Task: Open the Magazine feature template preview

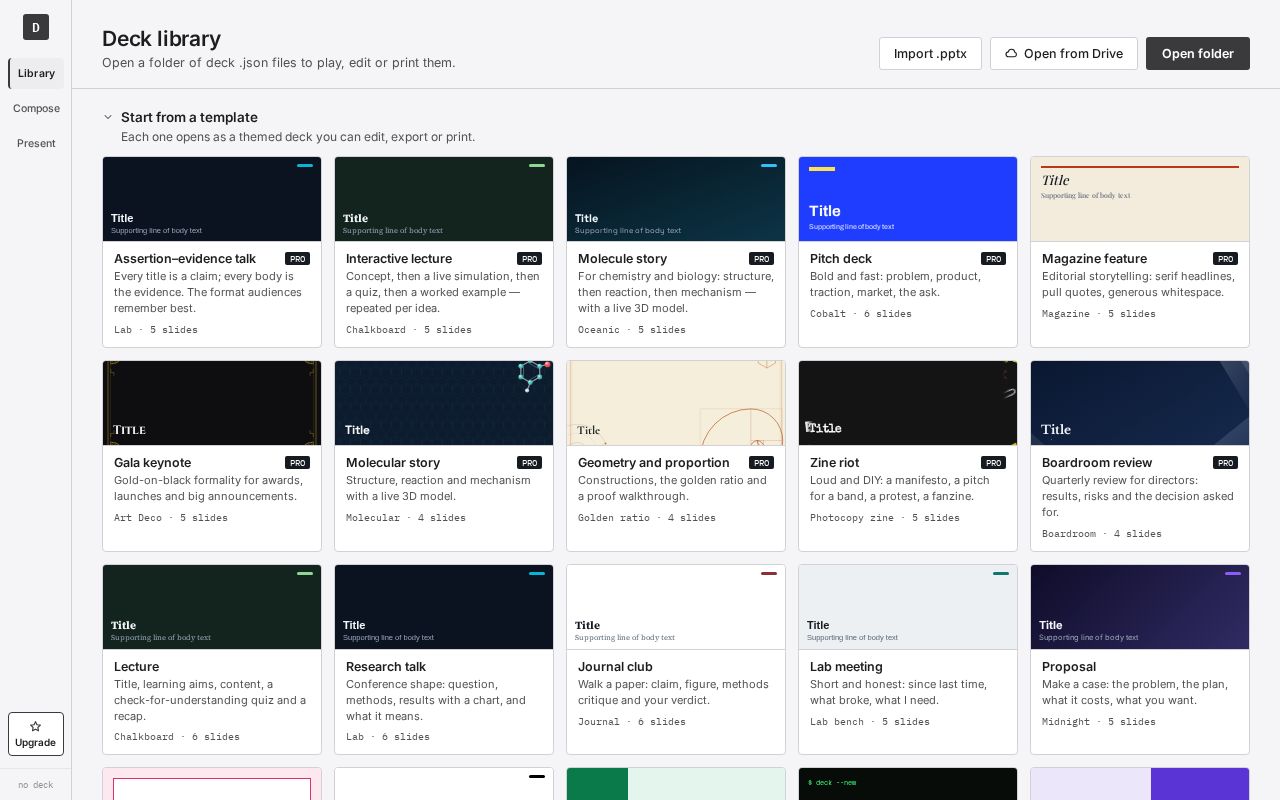Action: tap(1140, 199)
